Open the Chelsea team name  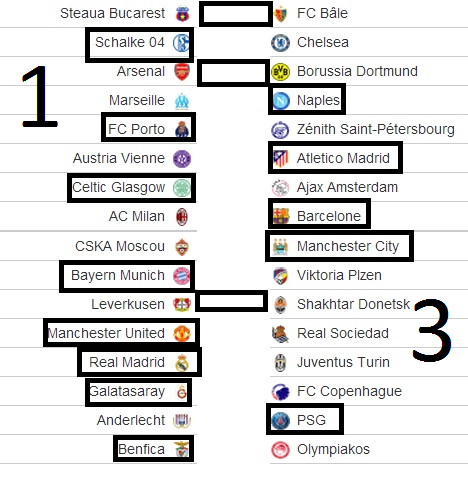323,43
